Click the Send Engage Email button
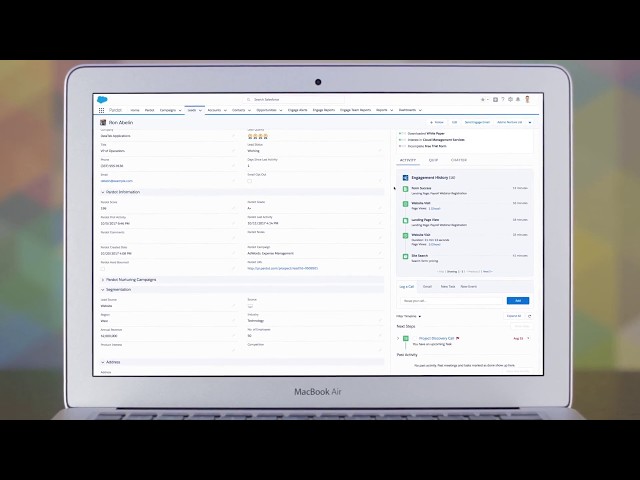This screenshot has height=480, width=640. [x=477, y=122]
